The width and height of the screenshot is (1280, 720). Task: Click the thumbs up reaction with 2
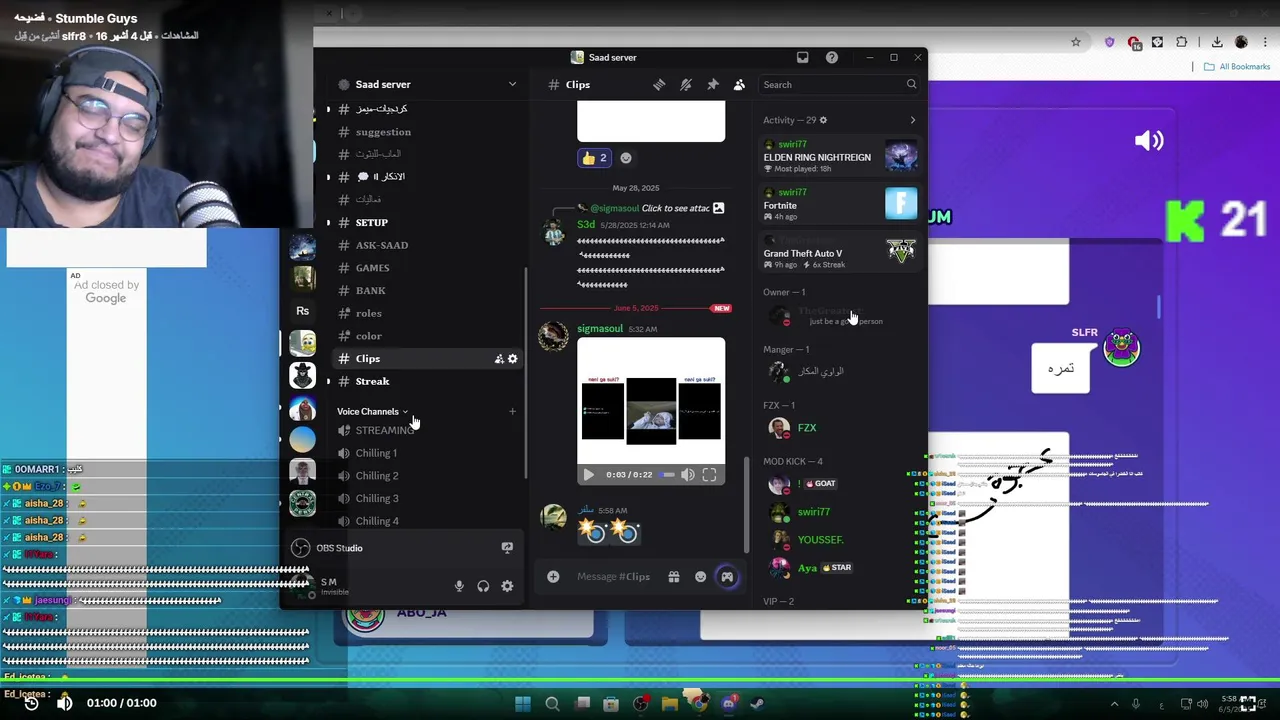pyautogui.click(x=594, y=158)
